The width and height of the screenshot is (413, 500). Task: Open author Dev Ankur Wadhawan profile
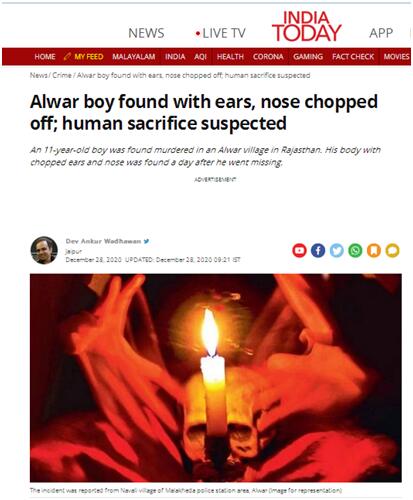(x=103, y=241)
